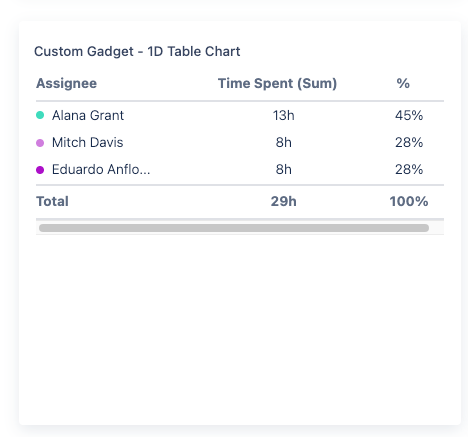Click the Total row label
This screenshot has width=468, height=437.
coord(52,201)
